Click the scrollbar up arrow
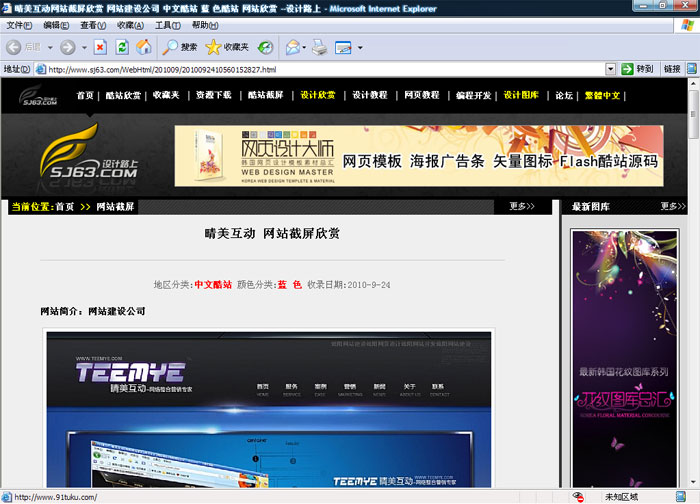The image size is (700, 504). 693,83
